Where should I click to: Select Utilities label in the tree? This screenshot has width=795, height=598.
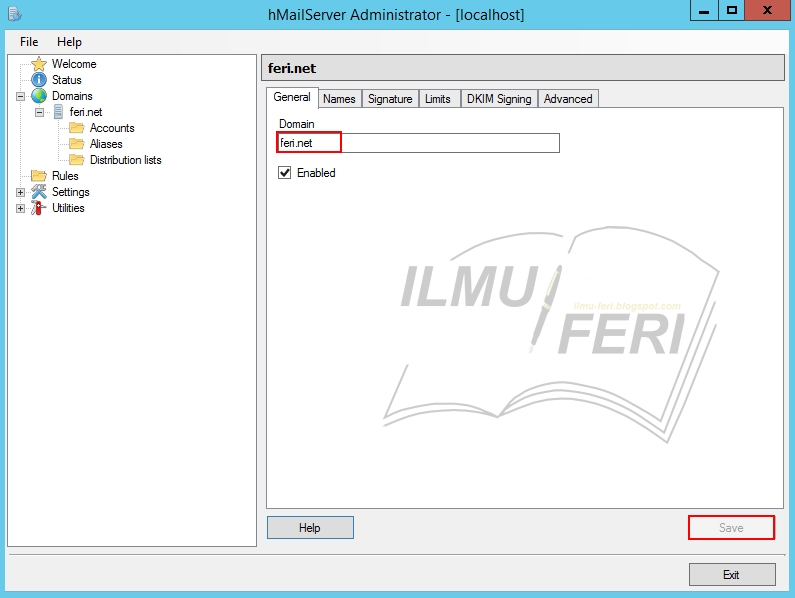click(x=68, y=207)
